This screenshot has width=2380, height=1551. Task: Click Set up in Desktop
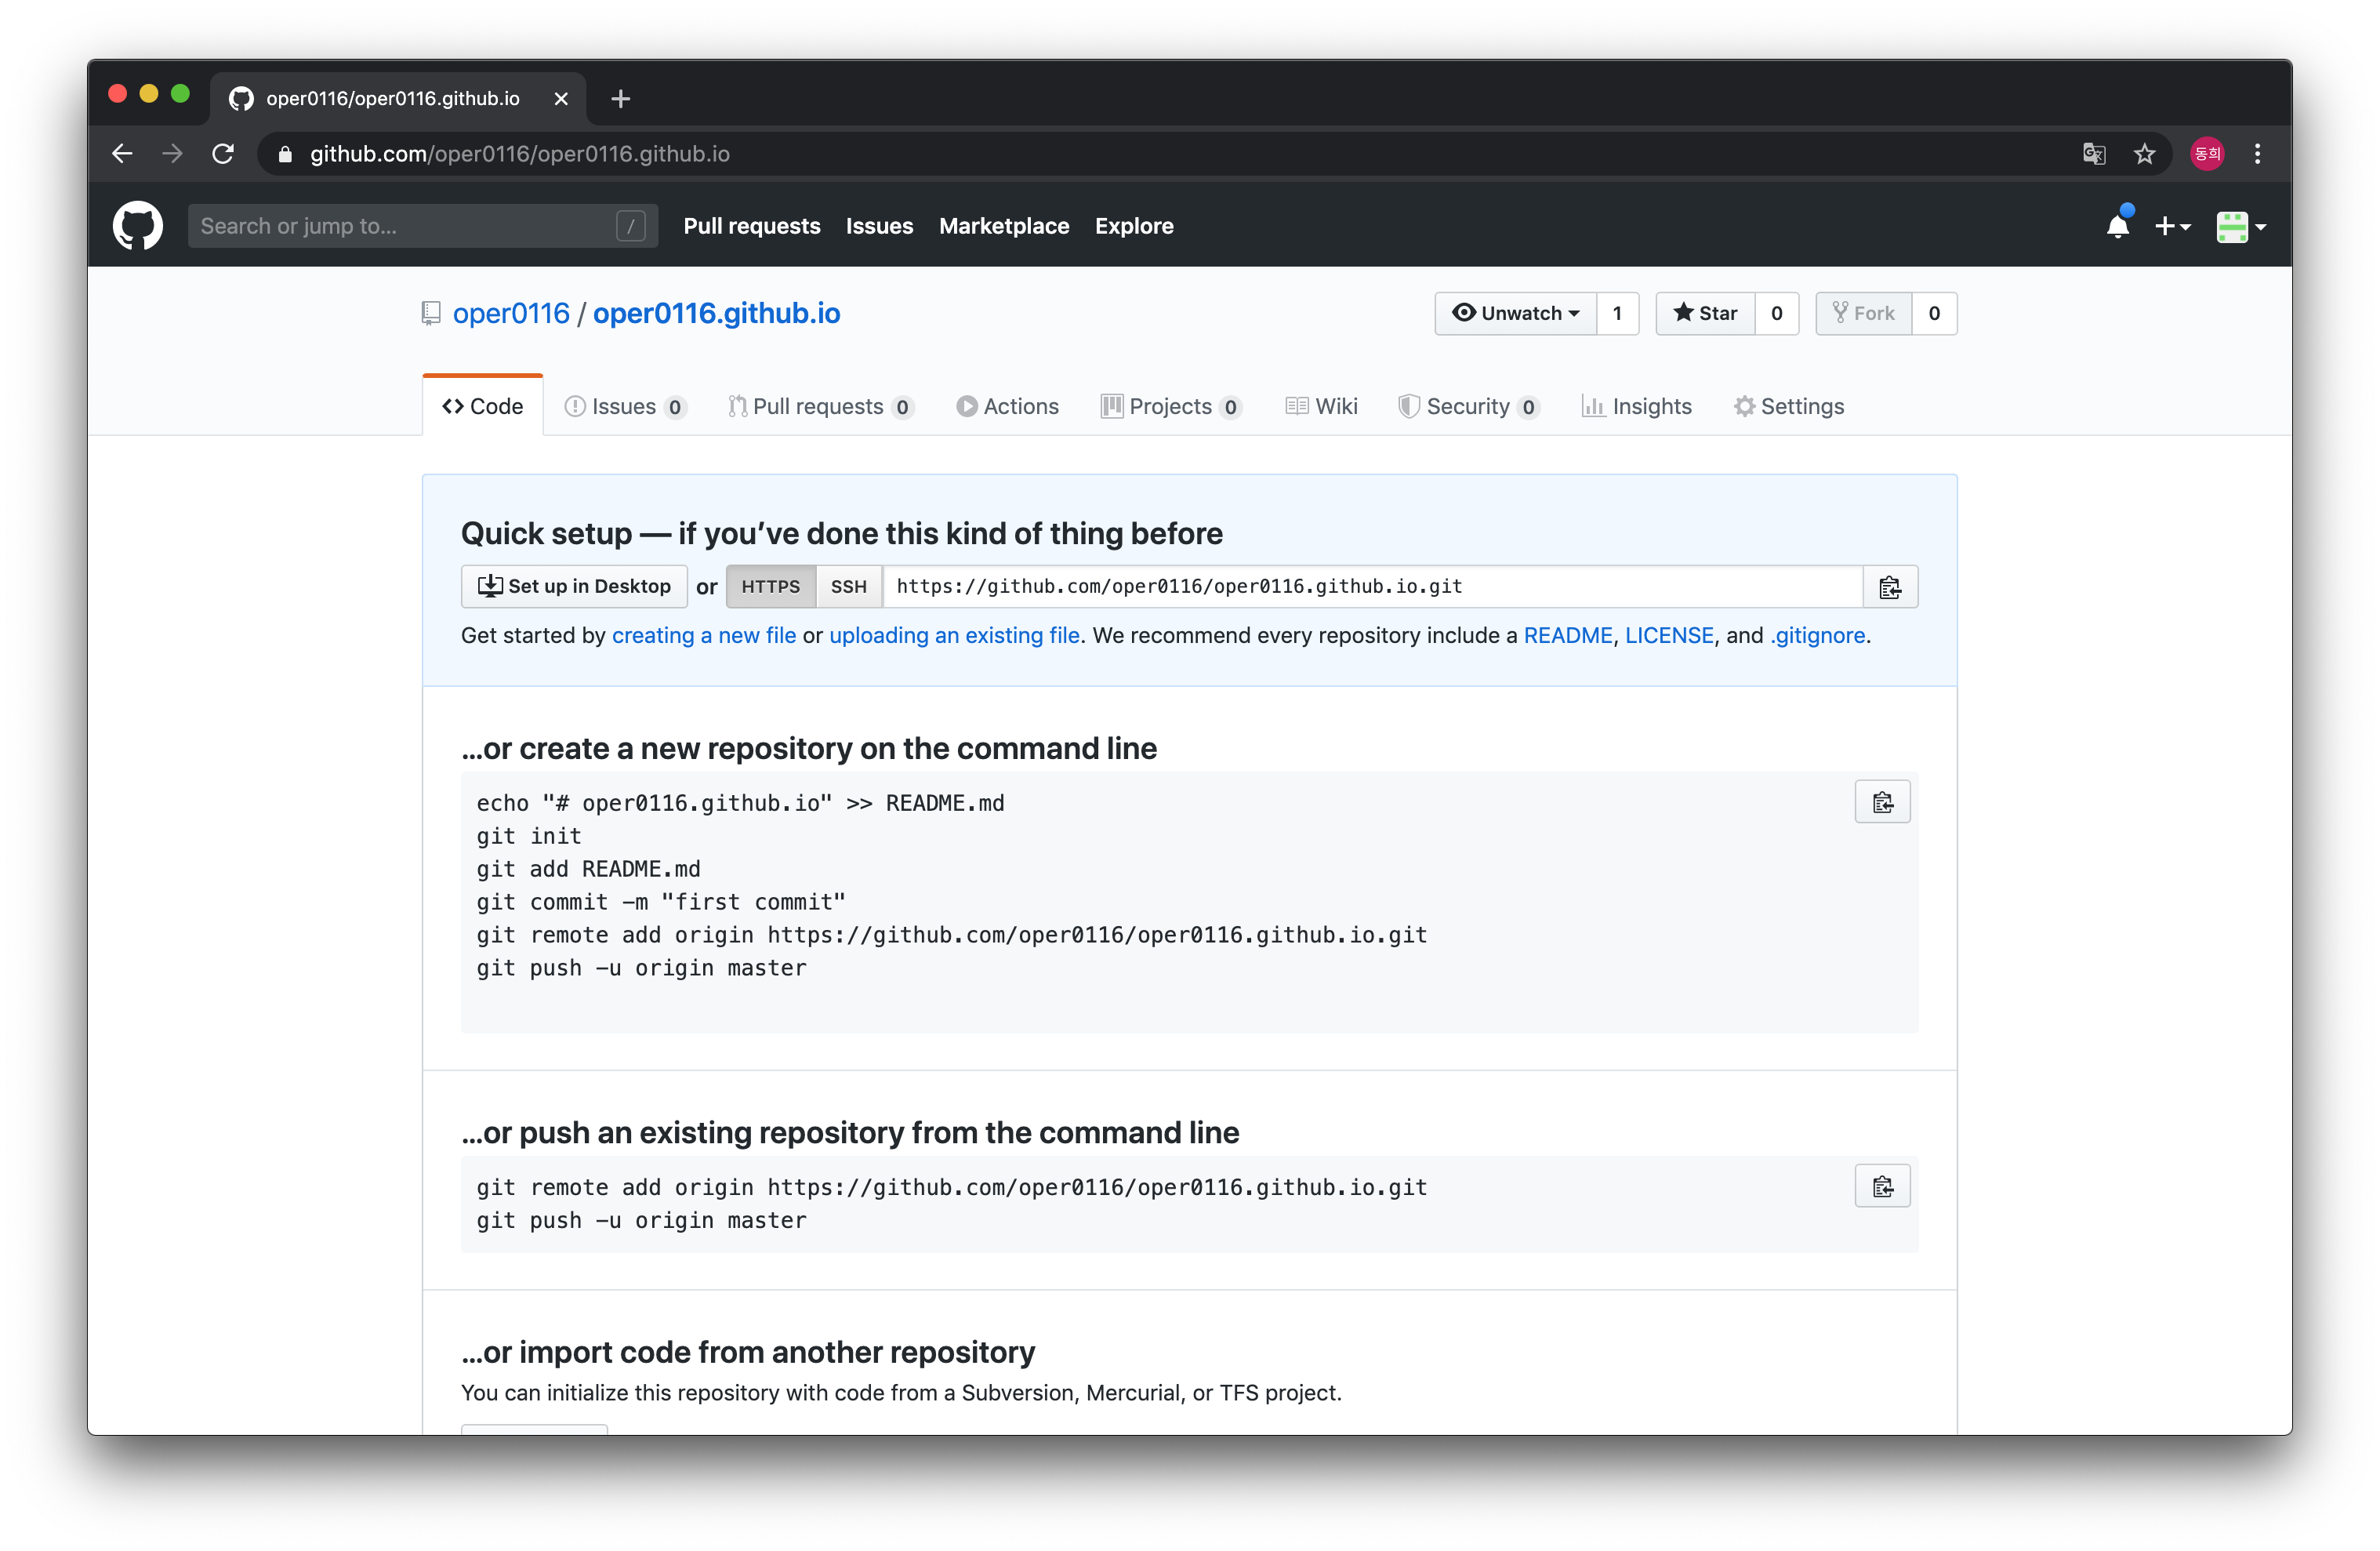[x=574, y=587]
